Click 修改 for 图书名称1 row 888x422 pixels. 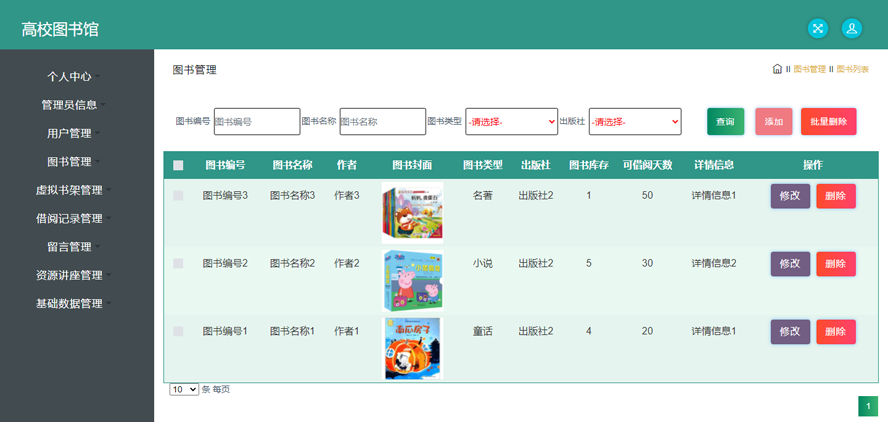pyautogui.click(x=790, y=332)
